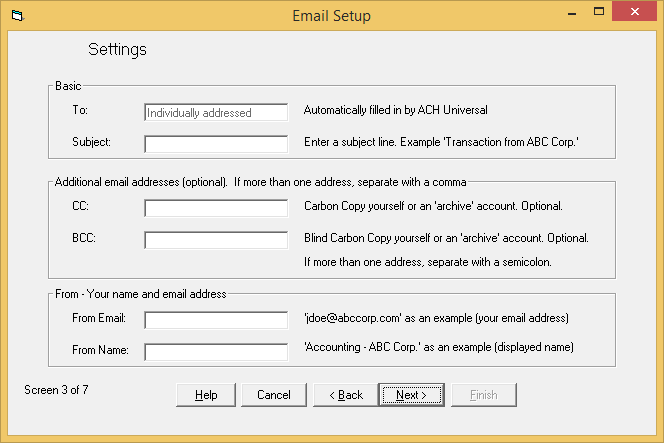Viewport: 664px width, 443px height.
Task: Click the 'Enter a subject line' hint text
Action: pos(441,142)
